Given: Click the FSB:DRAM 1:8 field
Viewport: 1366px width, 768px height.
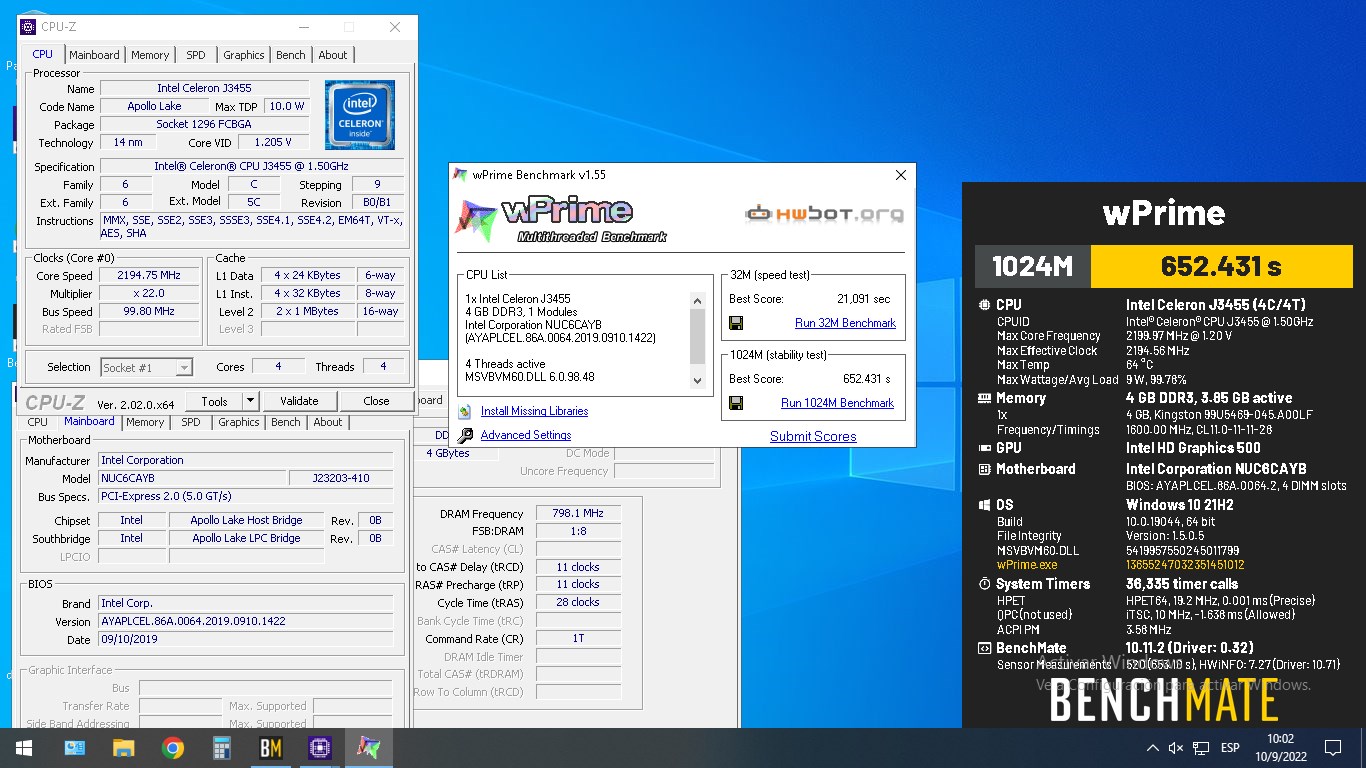Looking at the screenshot, I should (578, 531).
